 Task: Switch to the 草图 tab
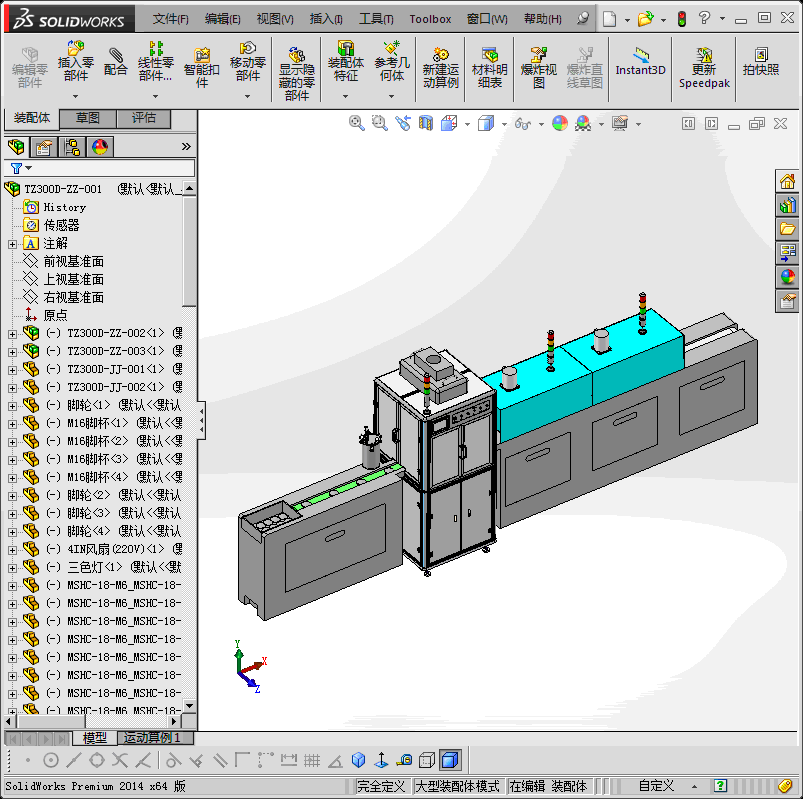pyautogui.click(x=88, y=118)
